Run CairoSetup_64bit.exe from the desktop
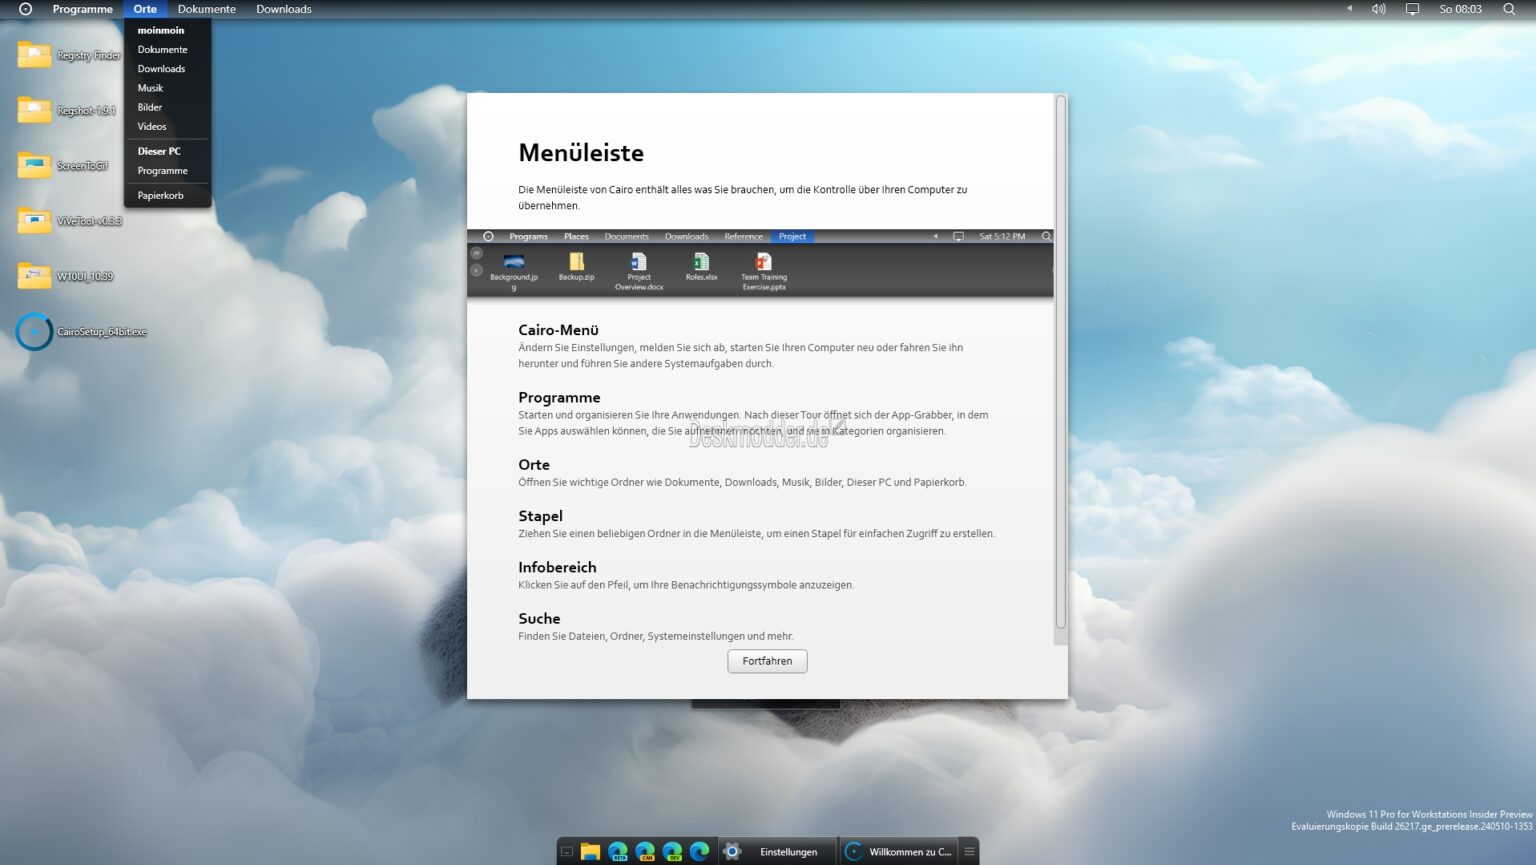Image resolution: width=1536 pixels, height=865 pixels. point(35,331)
